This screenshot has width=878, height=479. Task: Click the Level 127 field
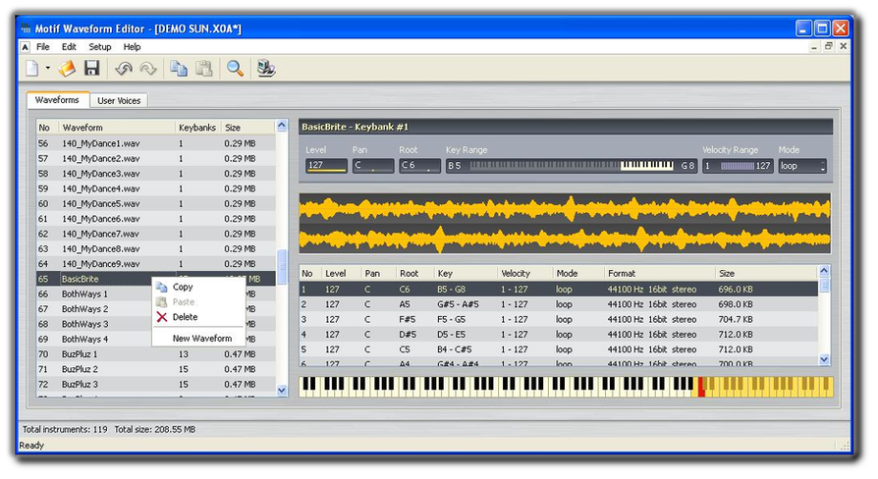326,166
